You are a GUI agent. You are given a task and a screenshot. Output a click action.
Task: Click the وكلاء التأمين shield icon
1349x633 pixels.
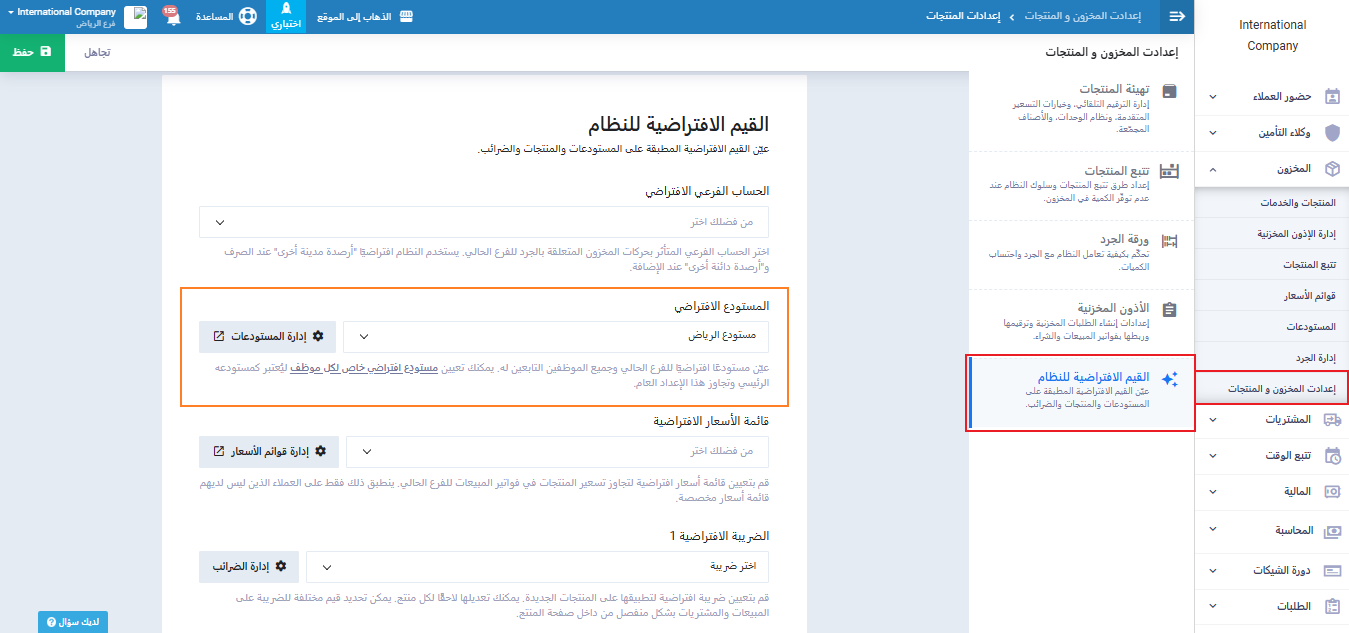(1332, 133)
